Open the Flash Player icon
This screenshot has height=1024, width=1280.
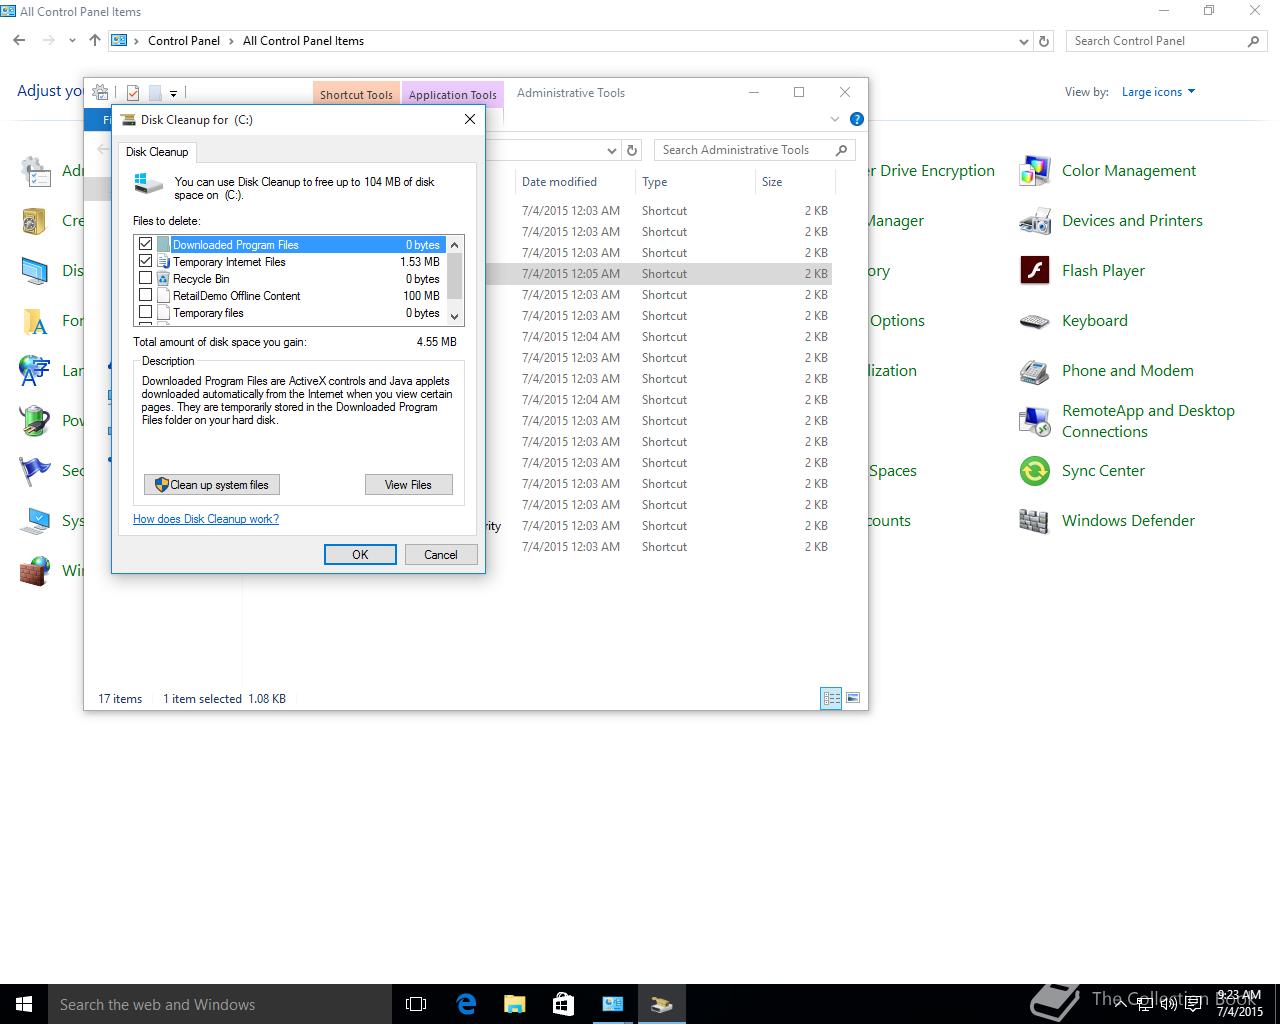pyautogui.click(x=1034, y=271)
